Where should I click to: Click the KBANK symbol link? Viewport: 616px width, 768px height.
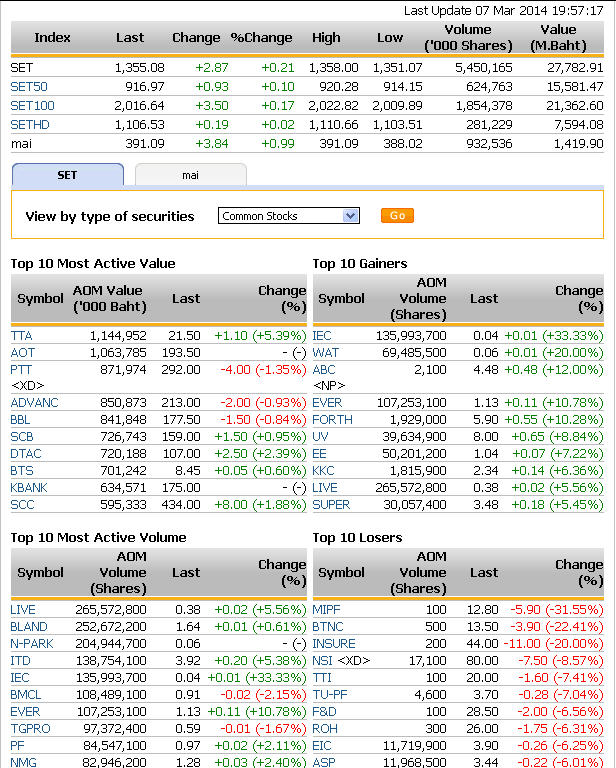pyautogui.click(x=29, y=488)
